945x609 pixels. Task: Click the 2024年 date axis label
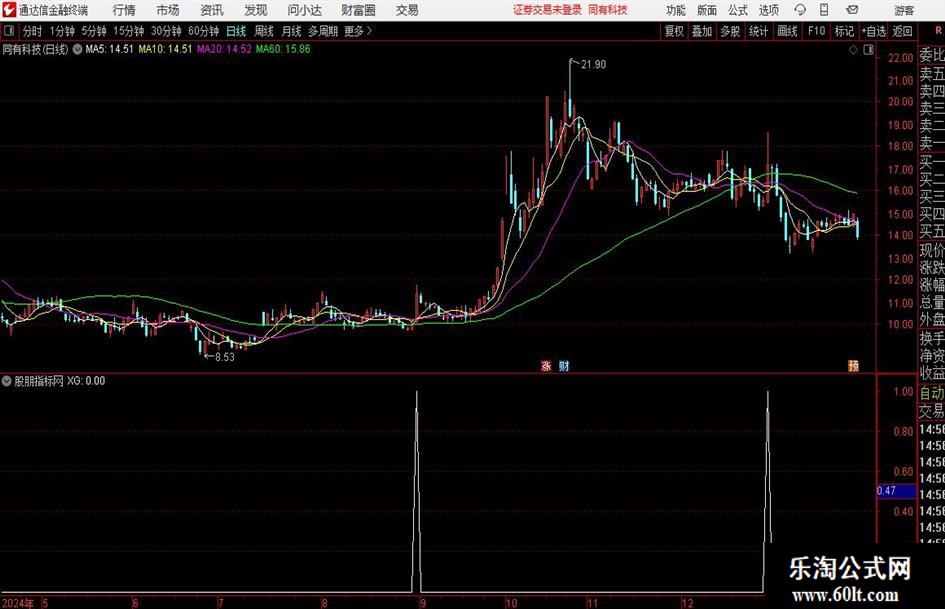click(x=17, y=603)
